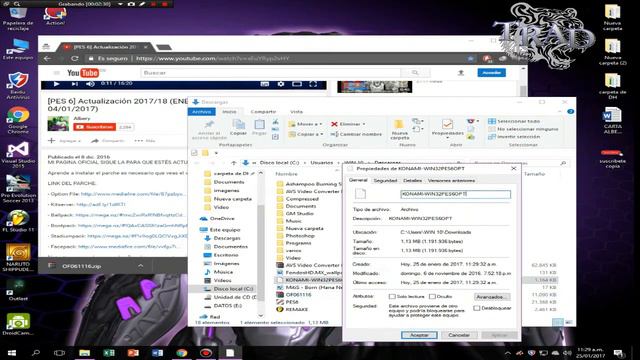The height and width of the screenshot is (360, 640).
Task: Click Propiedades checkmark icon in ribbon
Action: [447, 124]
